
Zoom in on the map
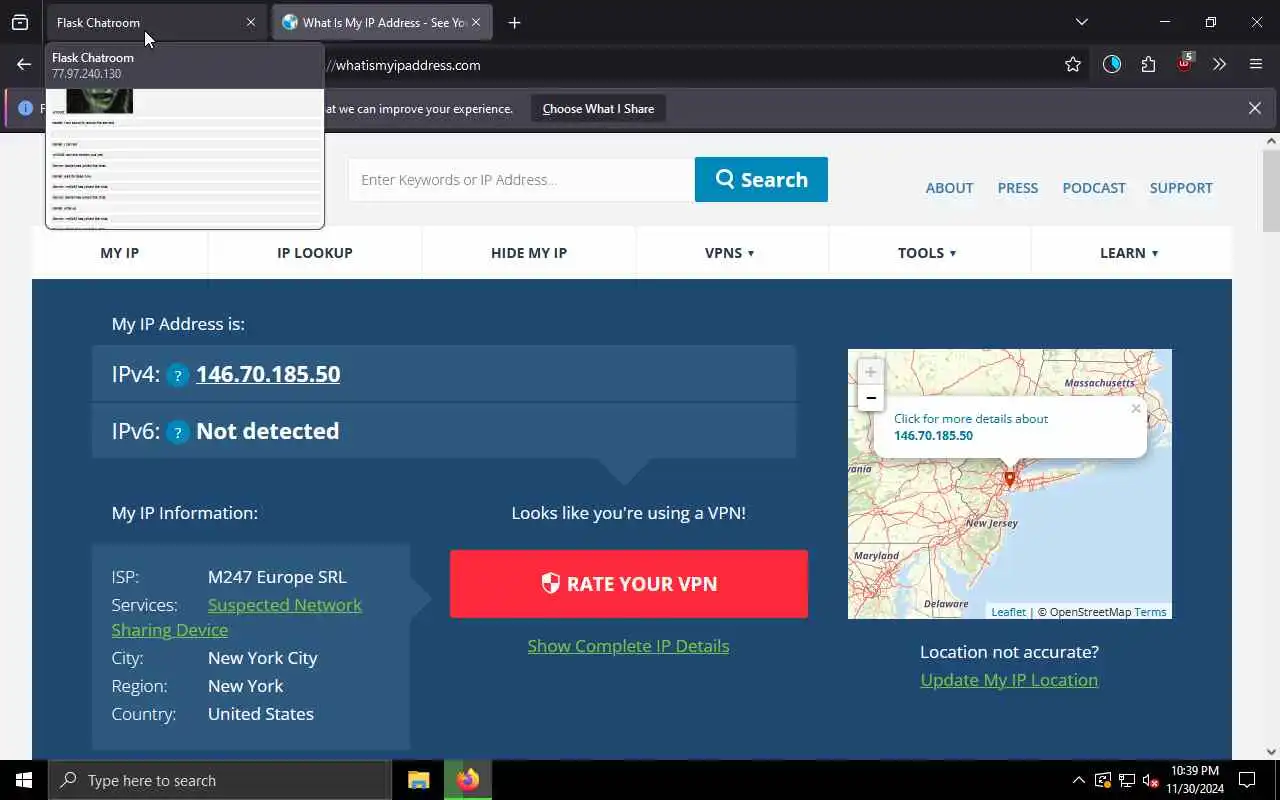[871, 372]
